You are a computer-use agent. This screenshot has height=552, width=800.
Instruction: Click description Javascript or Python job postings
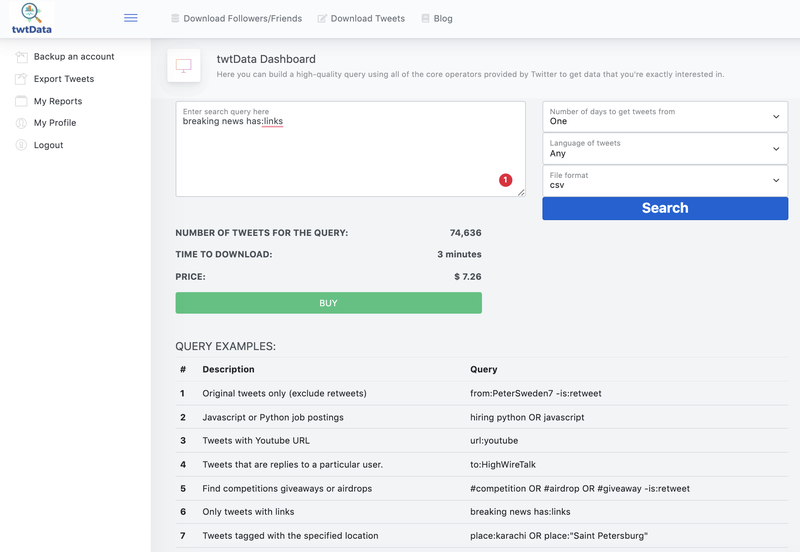(x=273, y=417)
